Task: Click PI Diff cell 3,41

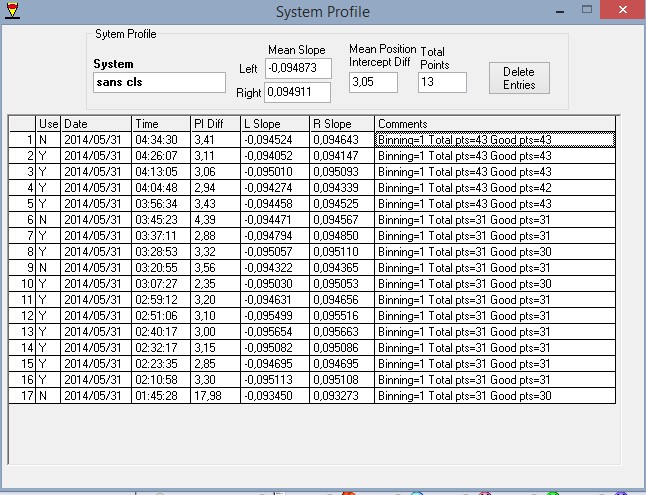Action: pos(215,140)
